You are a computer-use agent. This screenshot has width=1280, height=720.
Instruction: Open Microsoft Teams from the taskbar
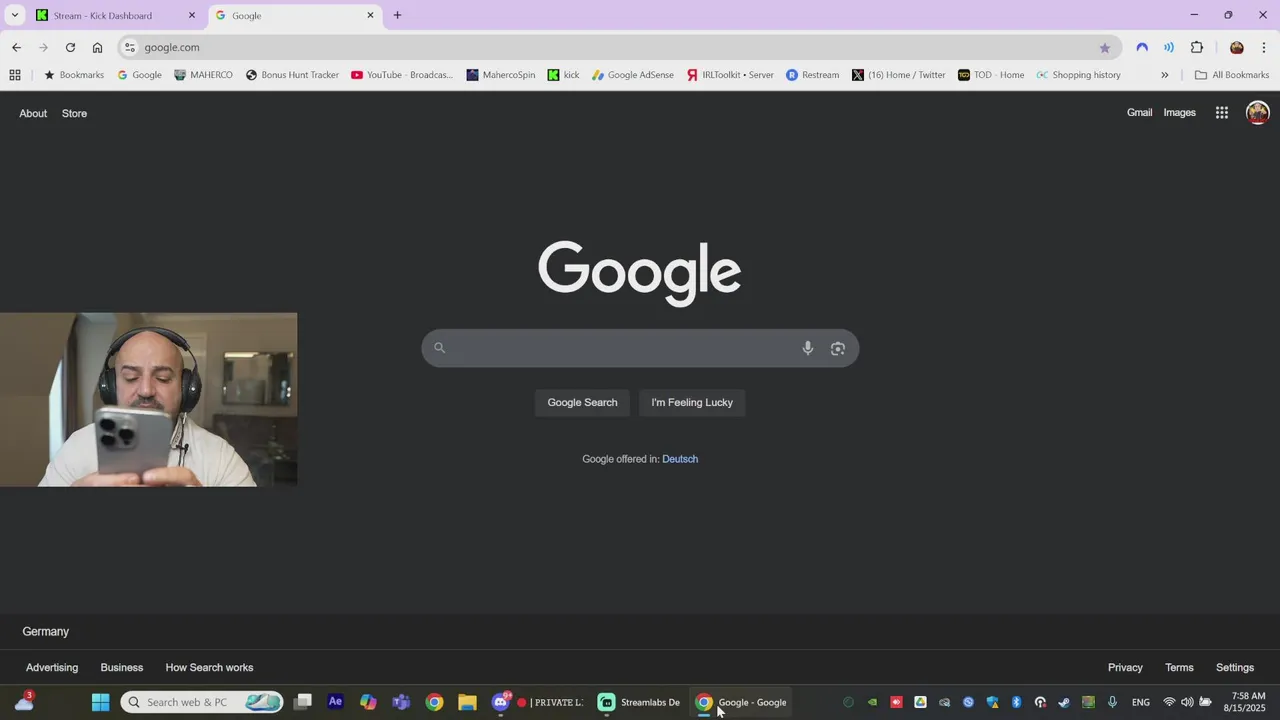[x=401, y=702]
